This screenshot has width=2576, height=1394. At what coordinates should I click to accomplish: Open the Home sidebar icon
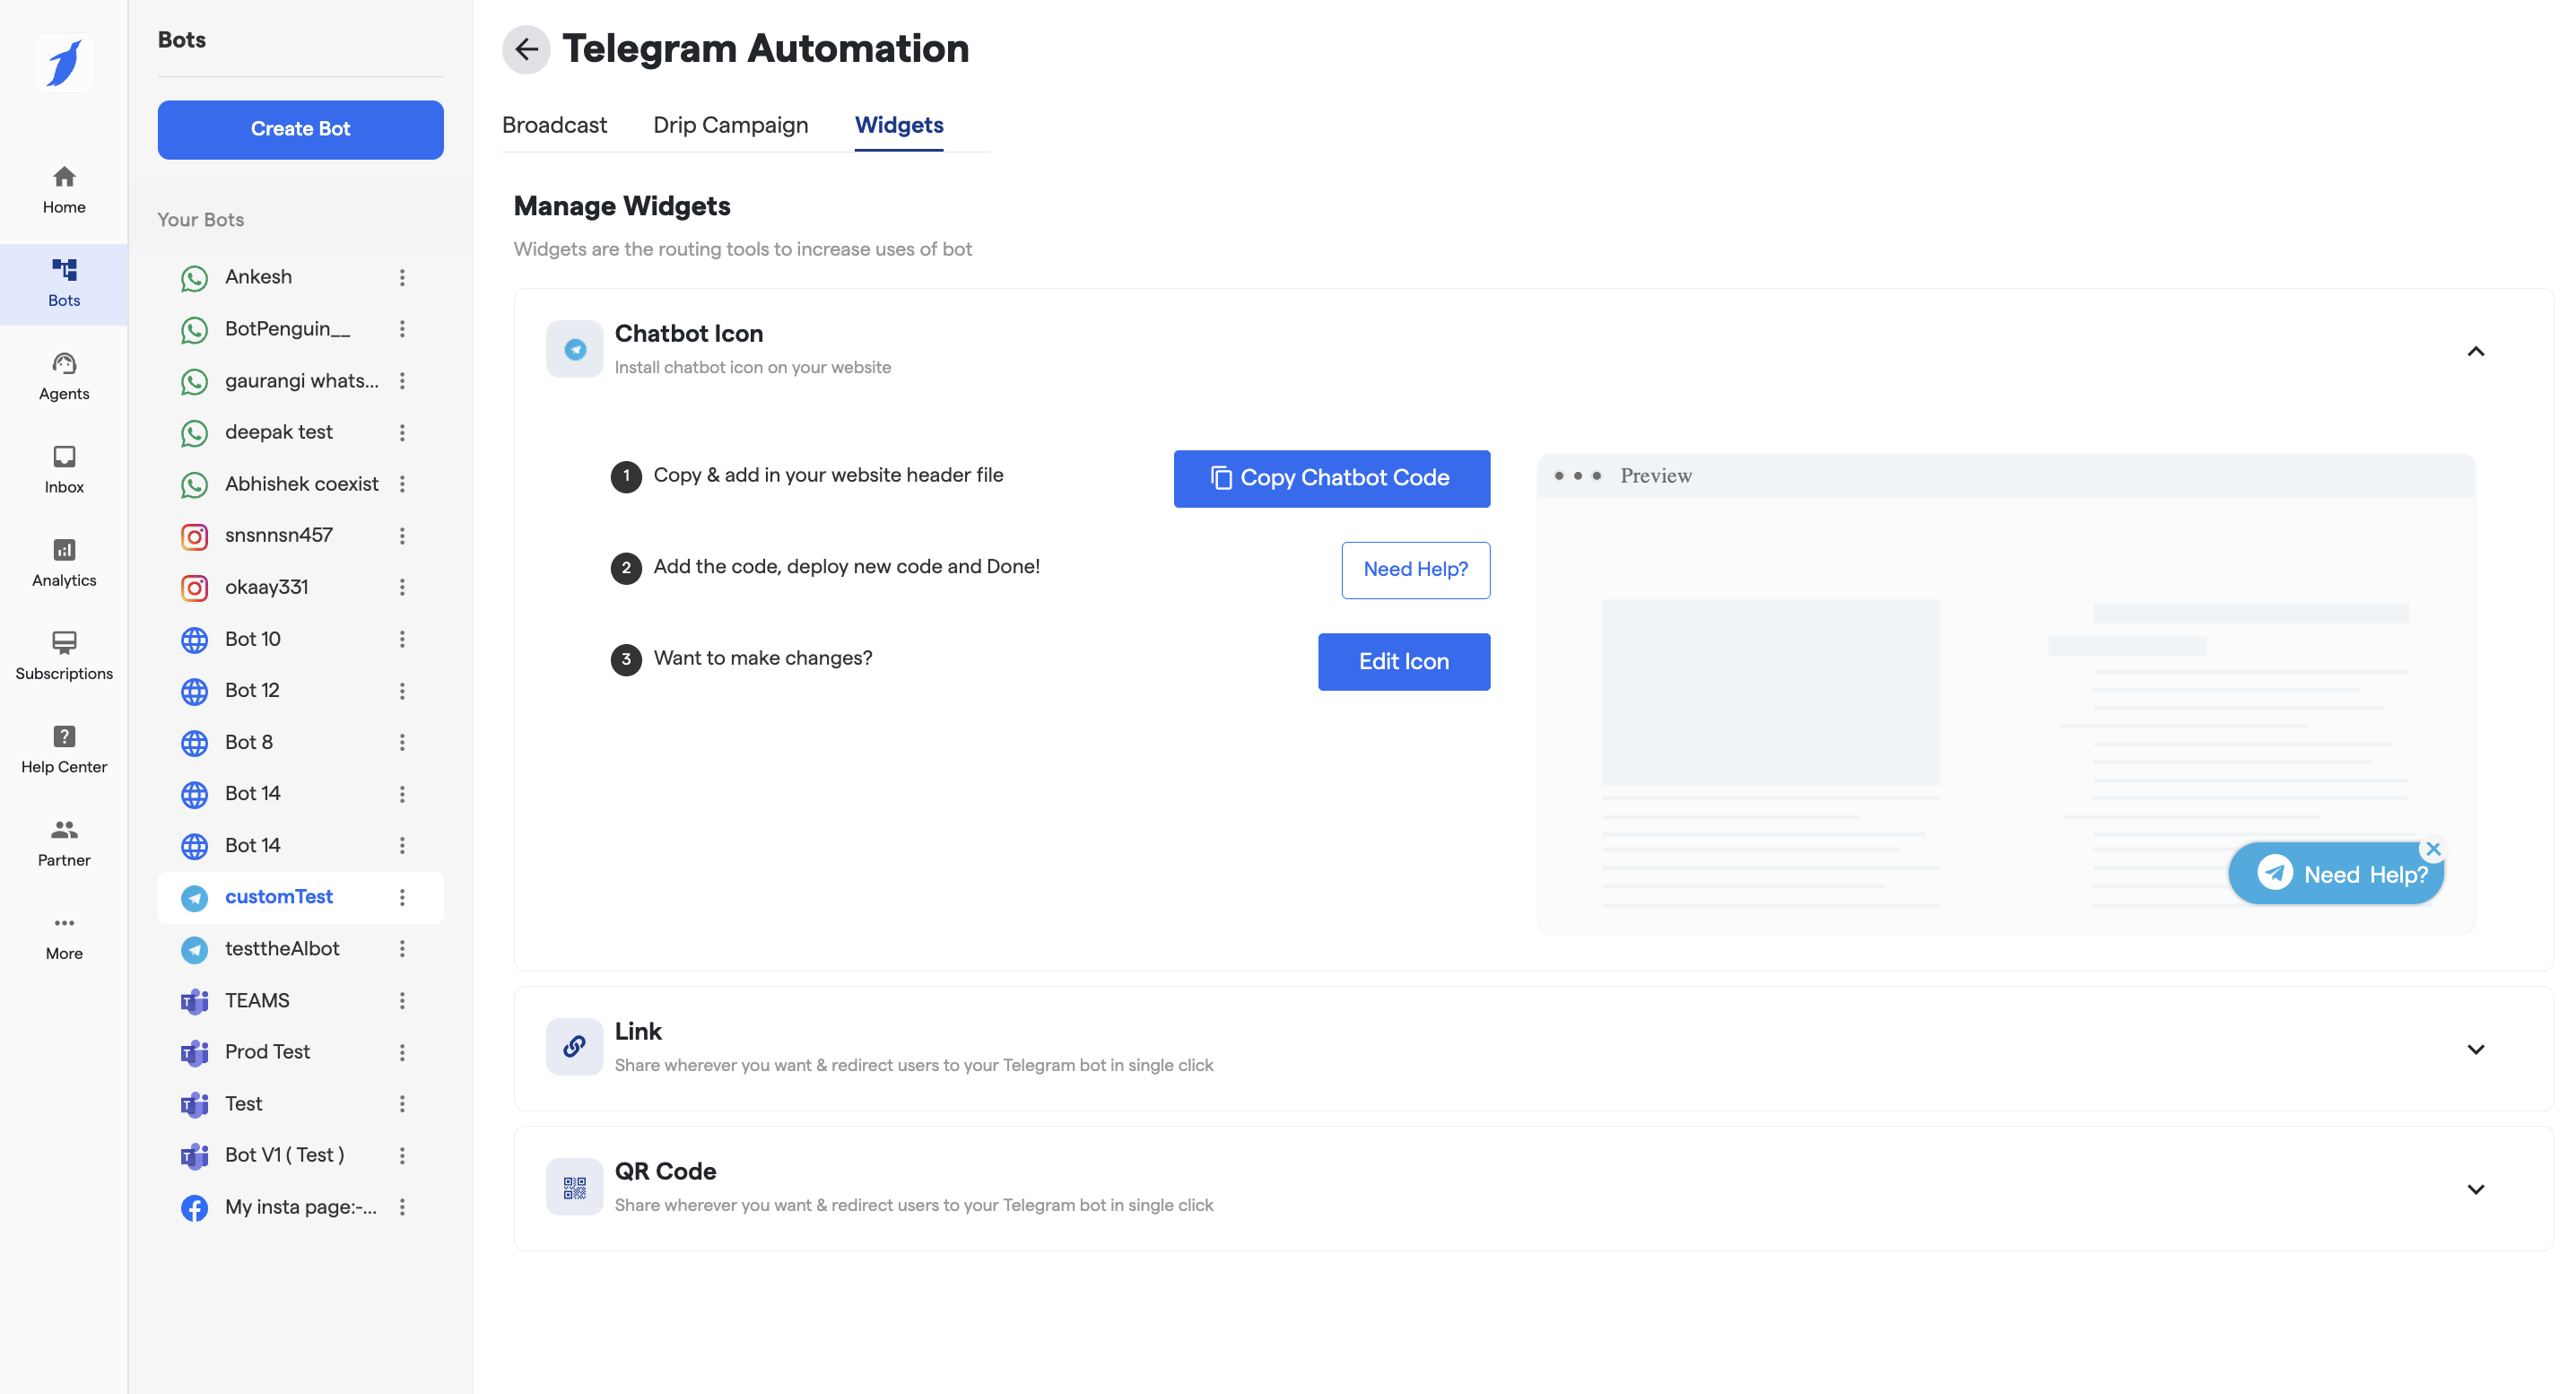click(64, 189)
